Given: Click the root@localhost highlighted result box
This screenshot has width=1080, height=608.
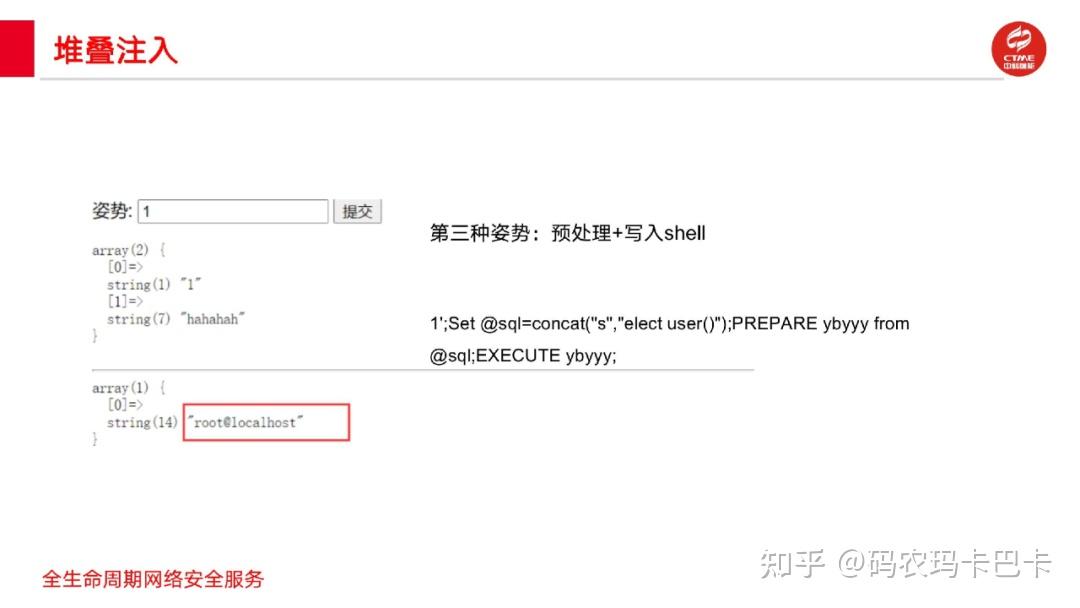Looking at the screenshot, I should click(267, 422).
